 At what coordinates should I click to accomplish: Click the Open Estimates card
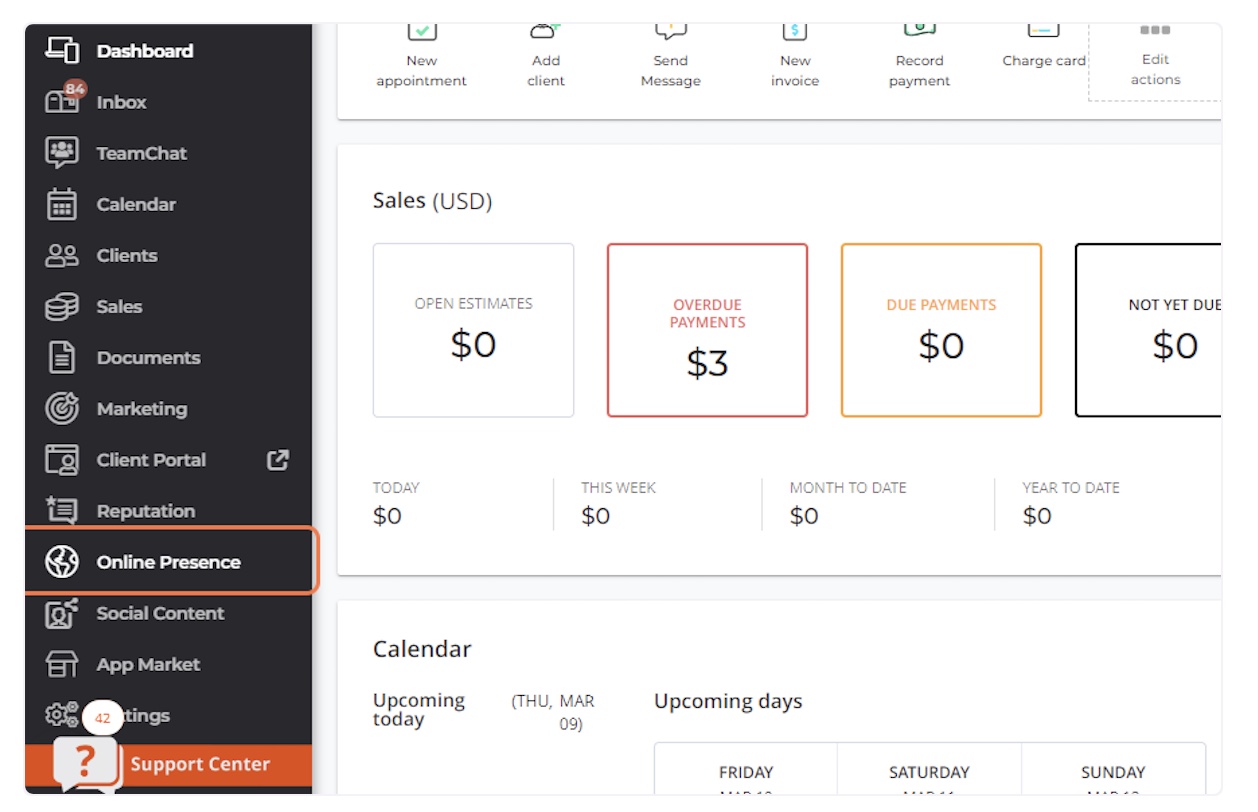click(473, 330)
